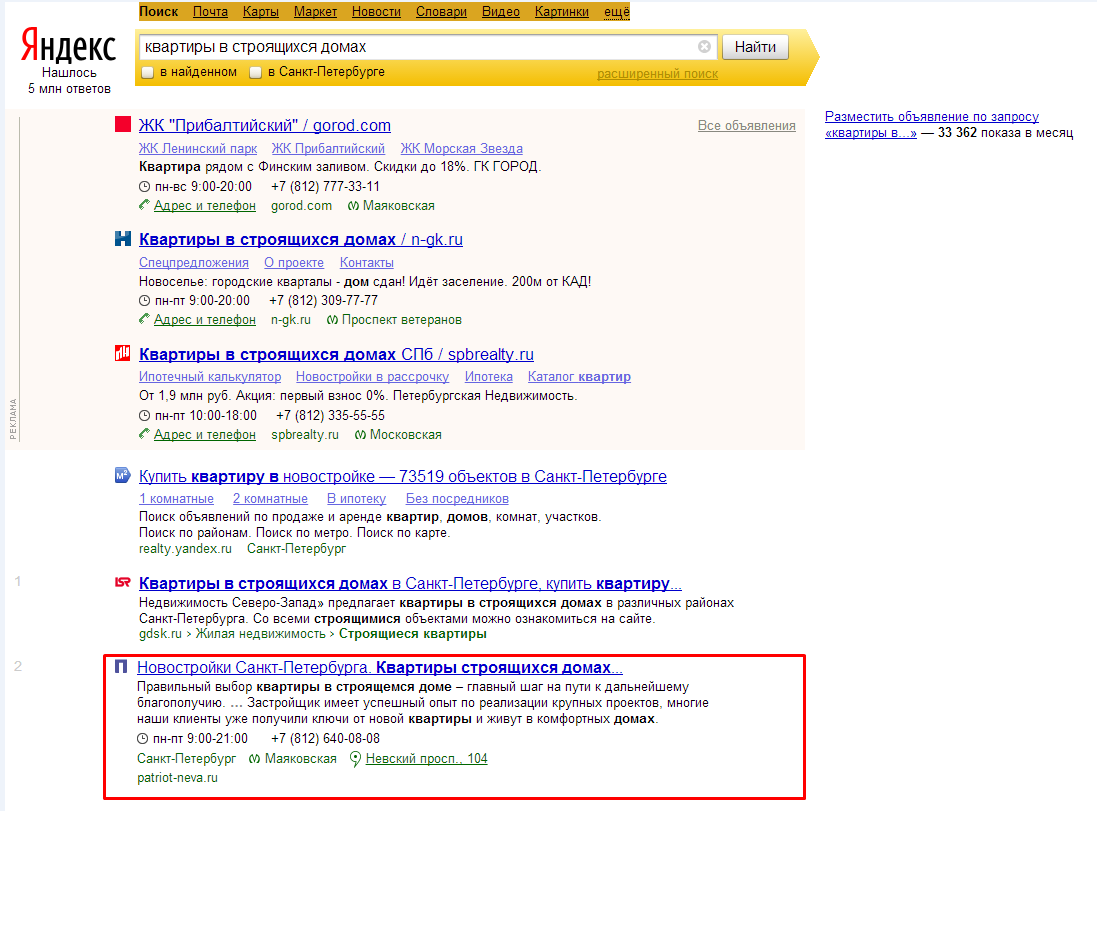Click Все объявления link
The image size is (1097, 927).
tap(746, 126)
